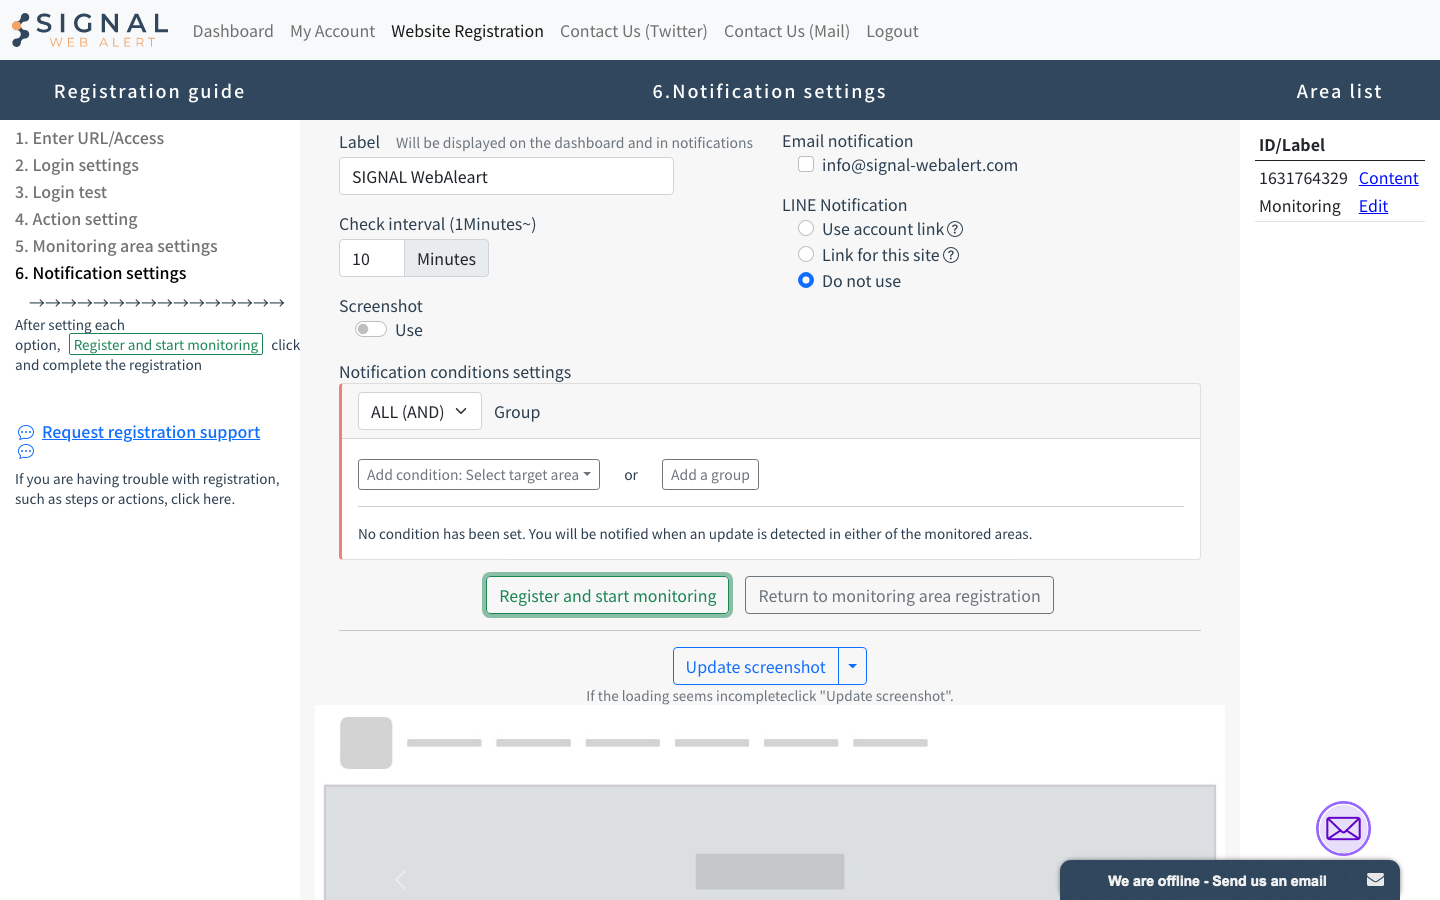Open Add condition: Select target area dropdown
The height and width of the screenshot is (900, 1440).
point(479,474)
